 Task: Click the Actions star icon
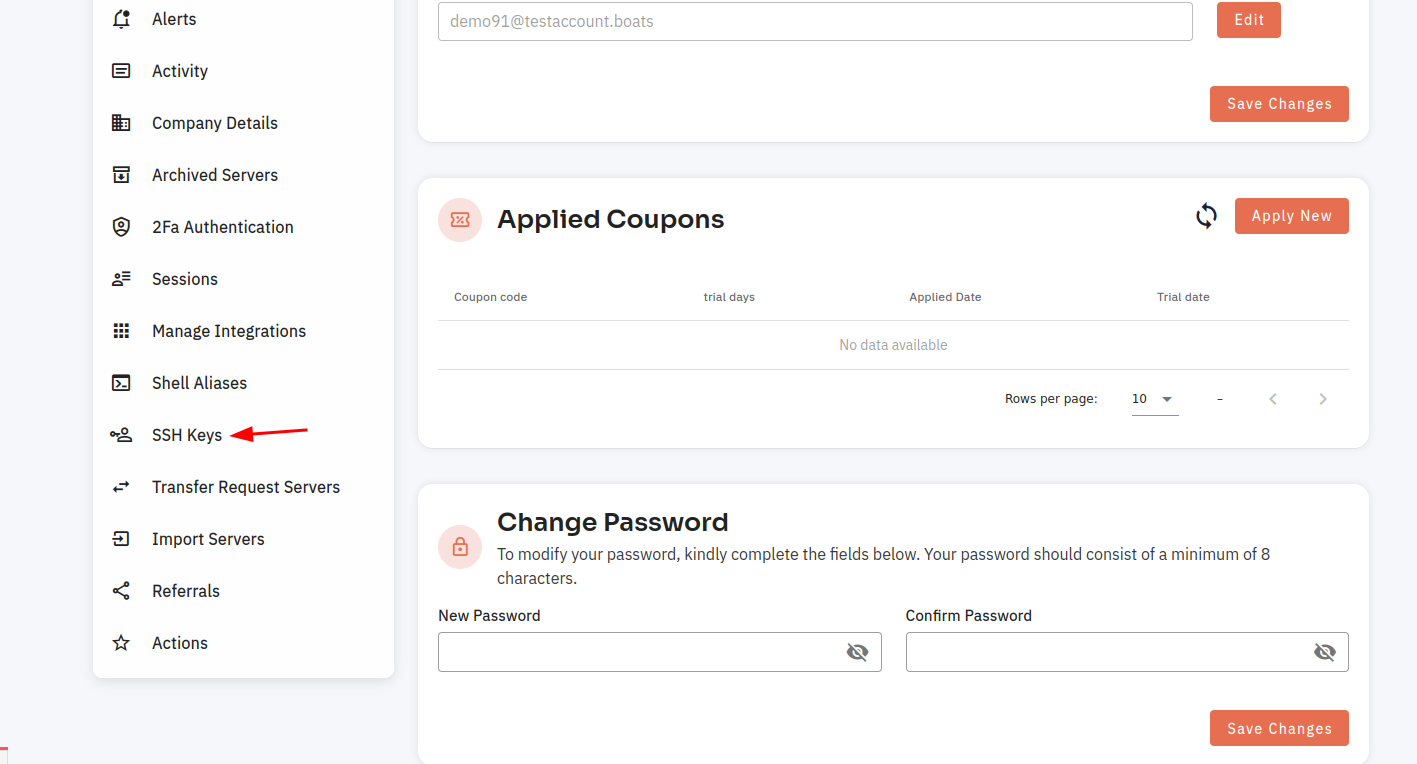121,643
